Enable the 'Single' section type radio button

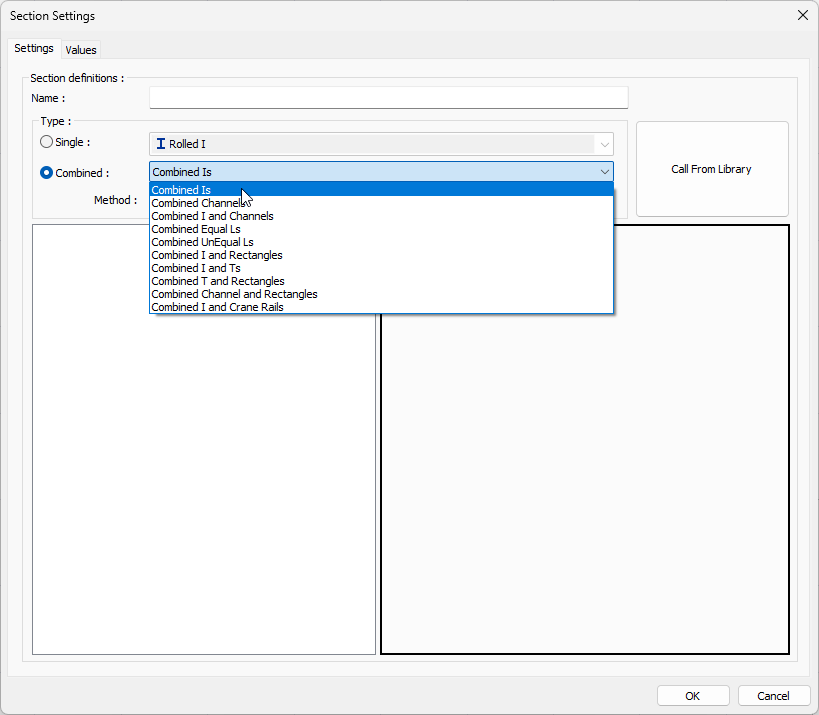click(x=46, y=141)
